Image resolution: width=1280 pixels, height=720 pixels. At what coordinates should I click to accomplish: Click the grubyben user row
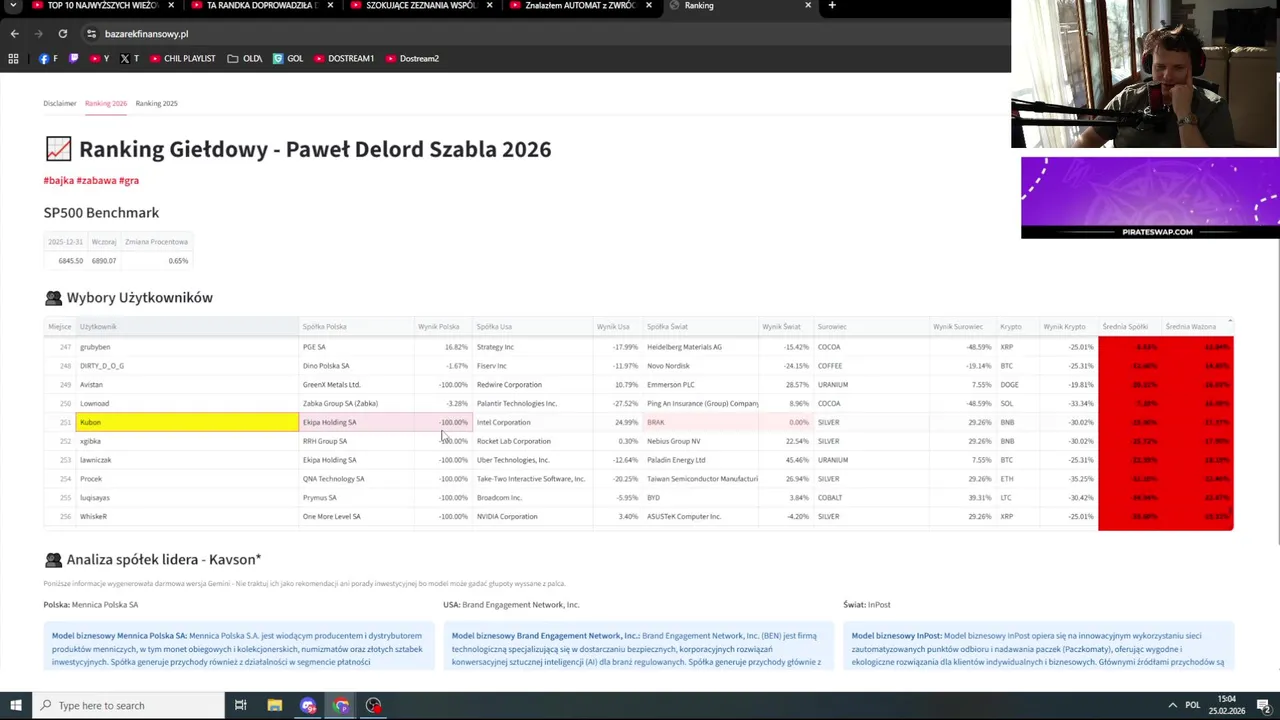pos(187,347)
